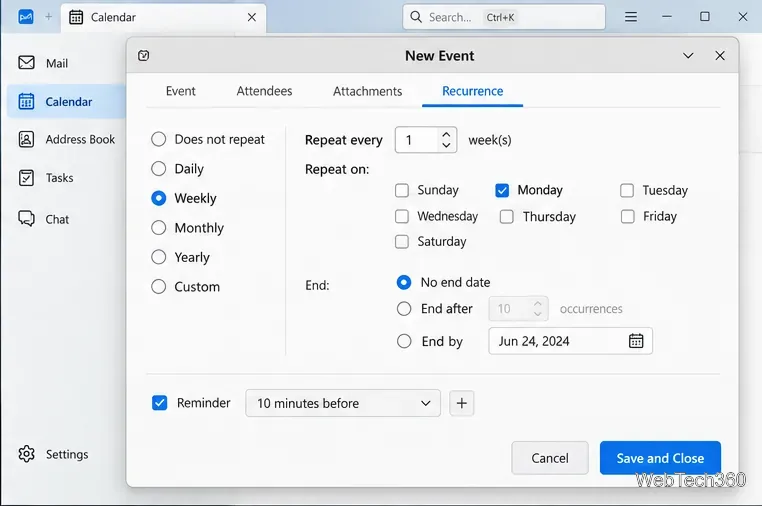The image size is (762, 506).
Task: Click the Search box
Action: (x=504, y=17)
